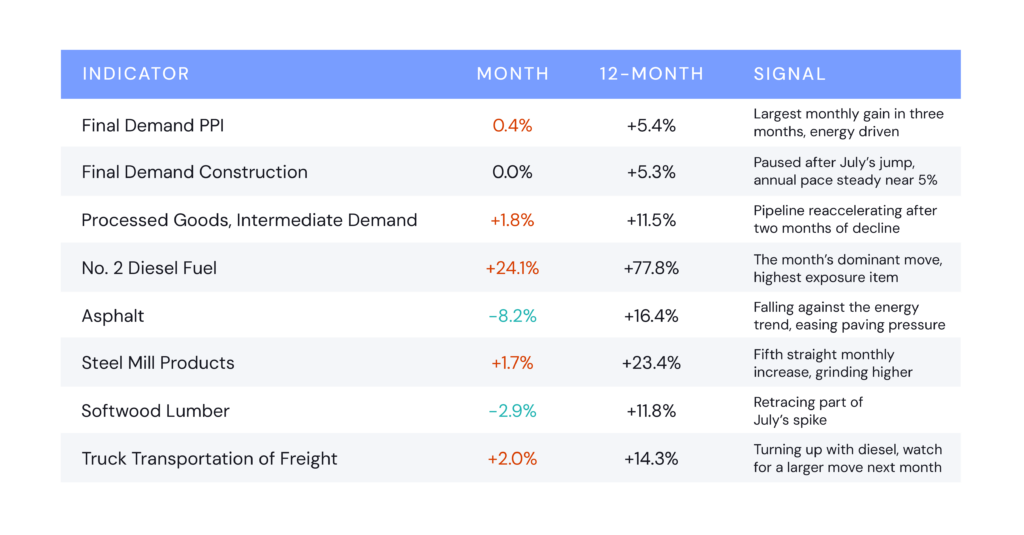Select the Softwood Lumber row label

[155, 411]
